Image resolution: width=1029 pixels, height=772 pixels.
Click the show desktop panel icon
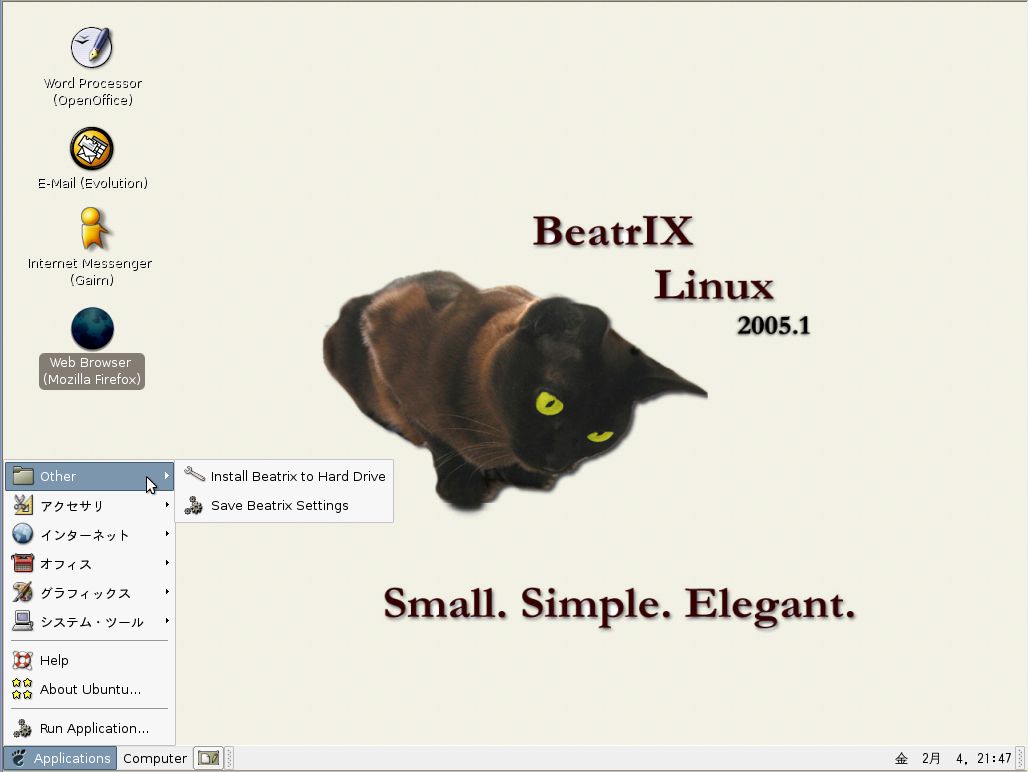point(209,758)
